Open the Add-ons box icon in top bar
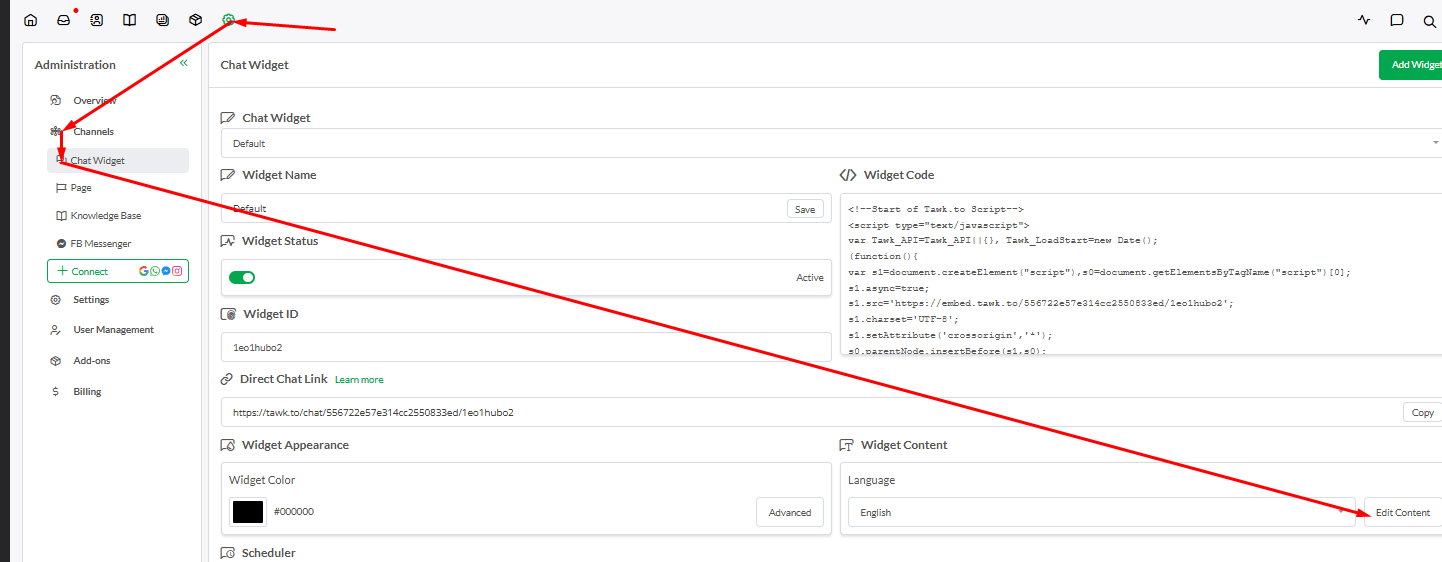This screenshot has width=1442, height=562. 195,20
